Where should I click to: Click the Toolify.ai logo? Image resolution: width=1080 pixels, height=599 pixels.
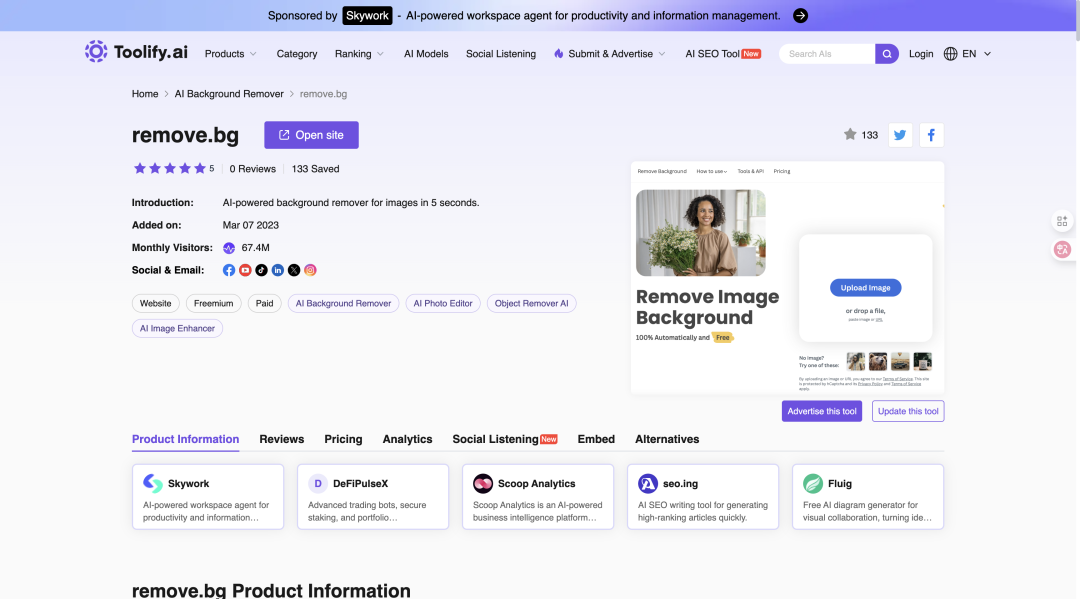tap(136, 52)
